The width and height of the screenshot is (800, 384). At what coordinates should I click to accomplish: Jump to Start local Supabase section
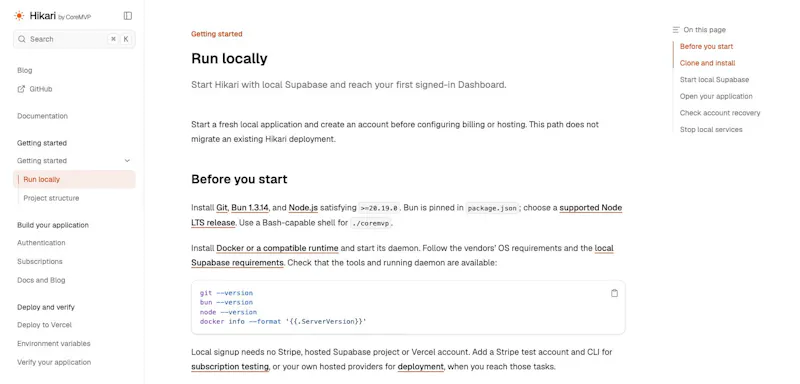click(714, 80)
